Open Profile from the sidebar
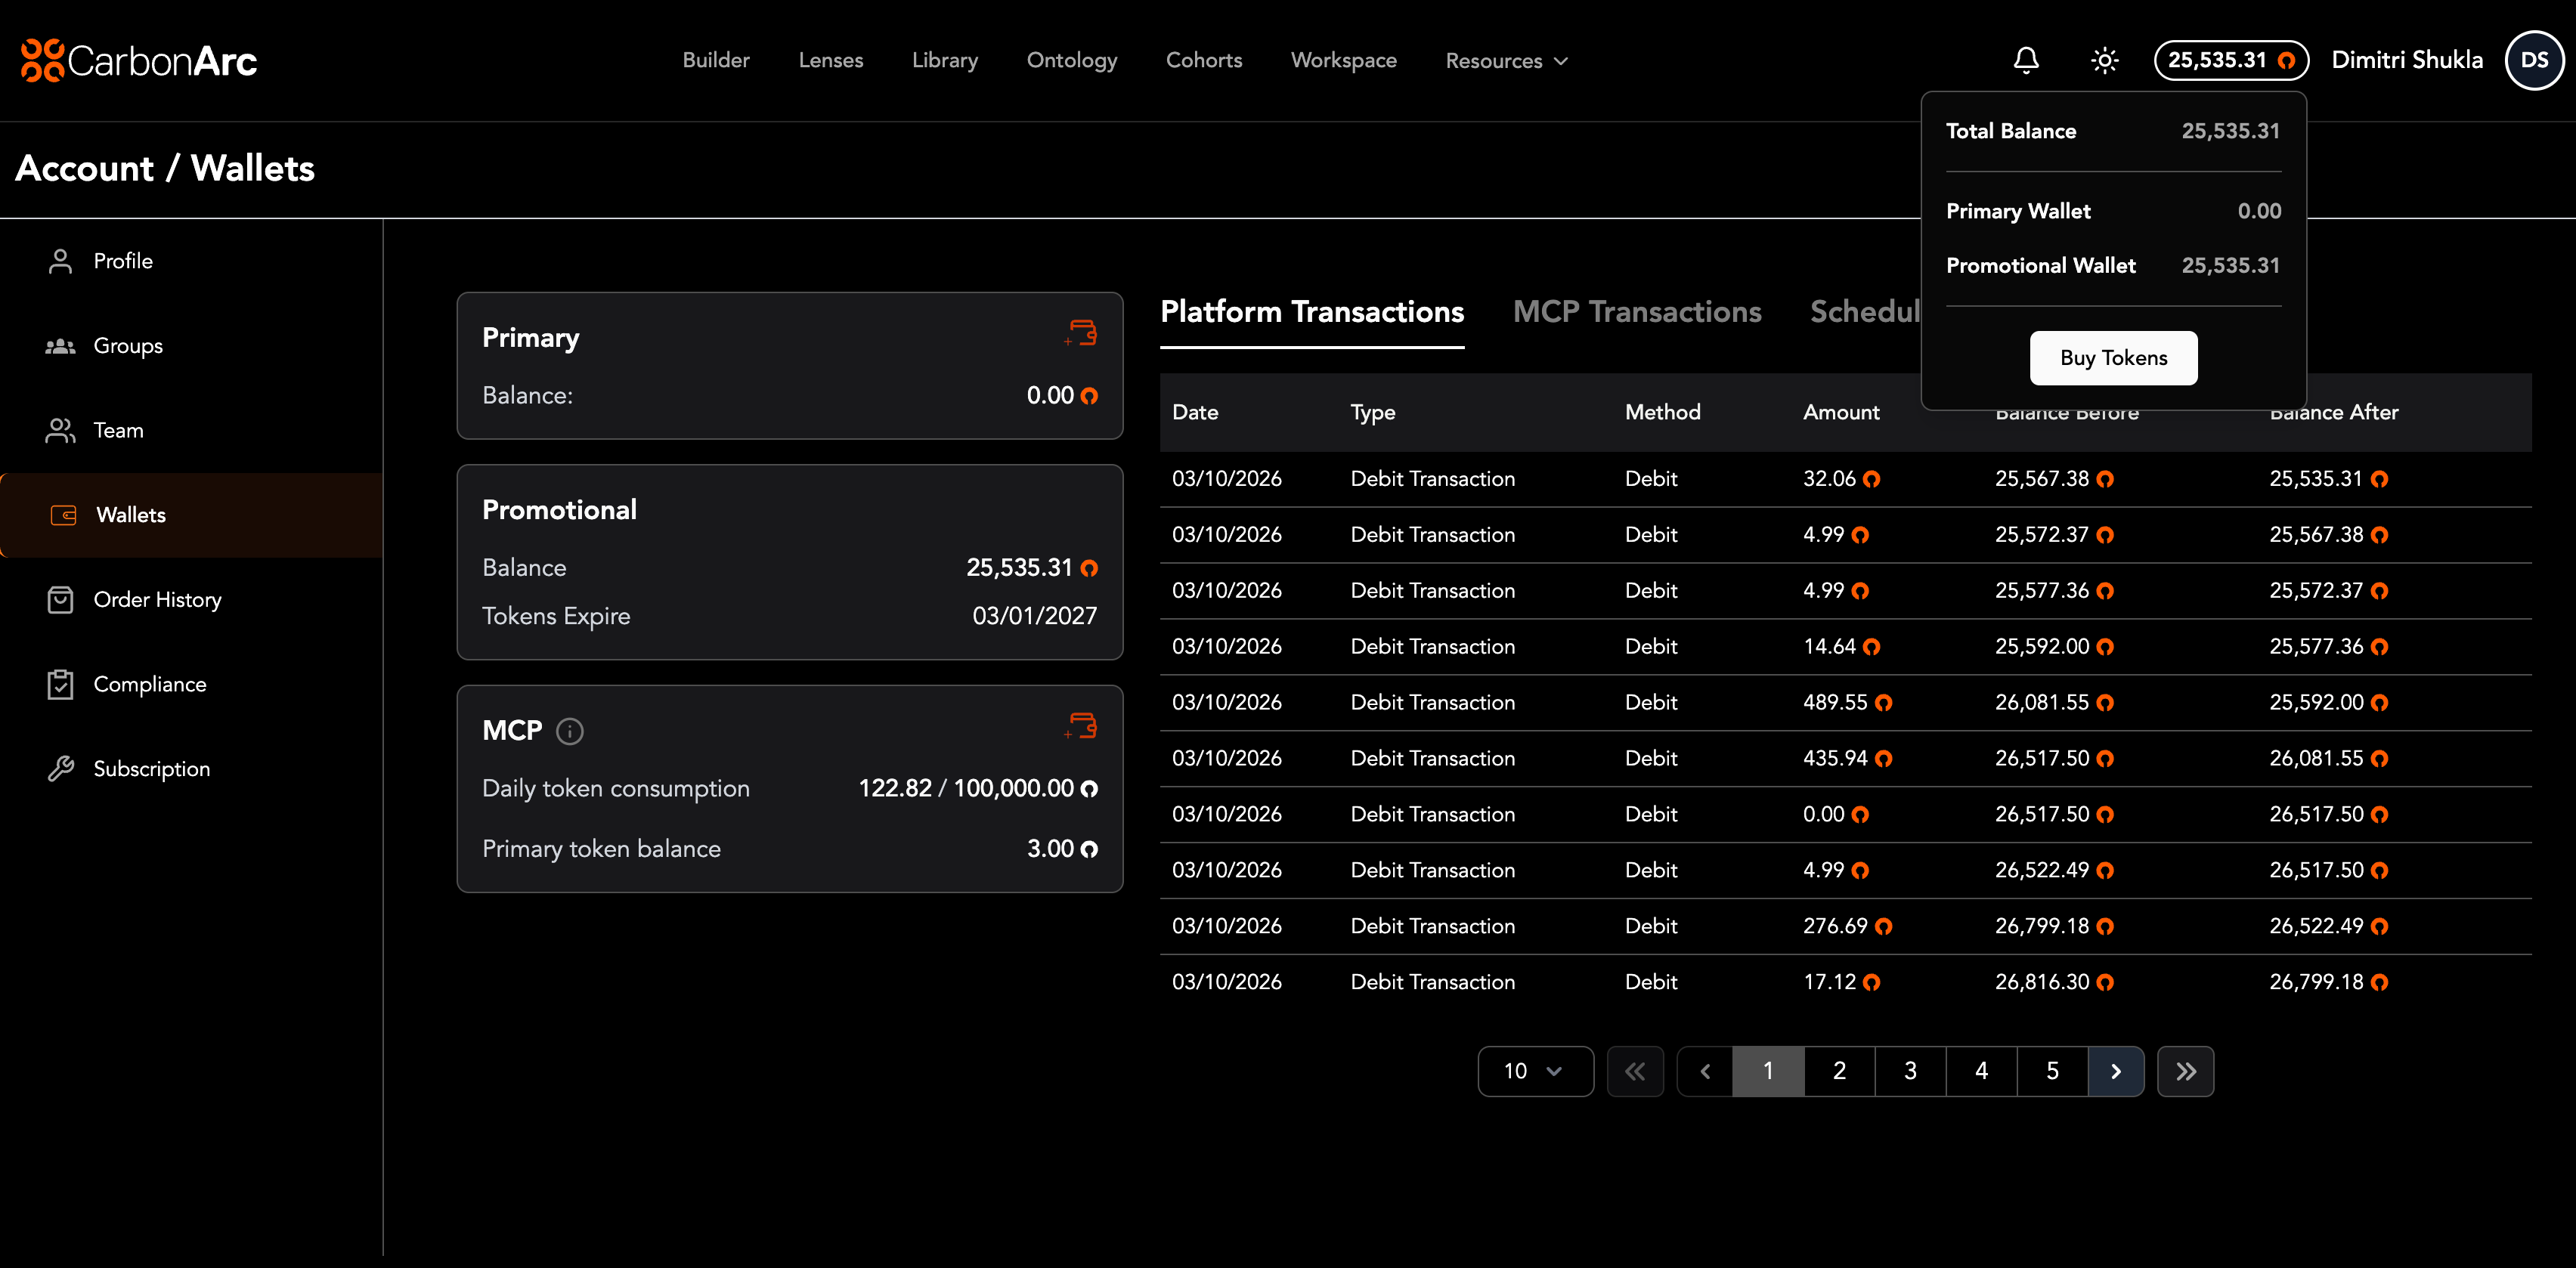2576x1268 pixels. pyautogui.click(x=122, y=261)
